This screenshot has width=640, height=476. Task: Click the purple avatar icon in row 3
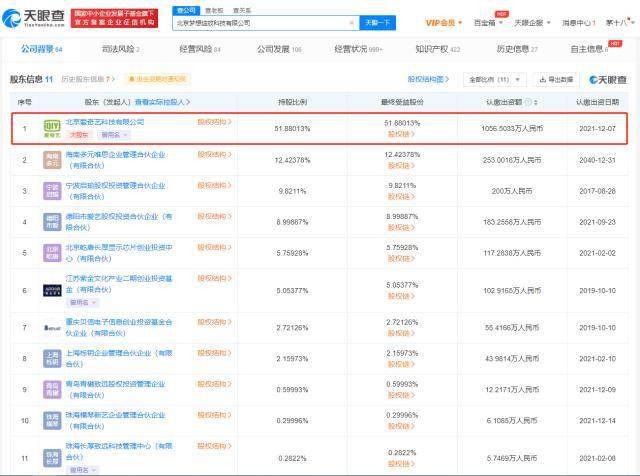[52, 191]
